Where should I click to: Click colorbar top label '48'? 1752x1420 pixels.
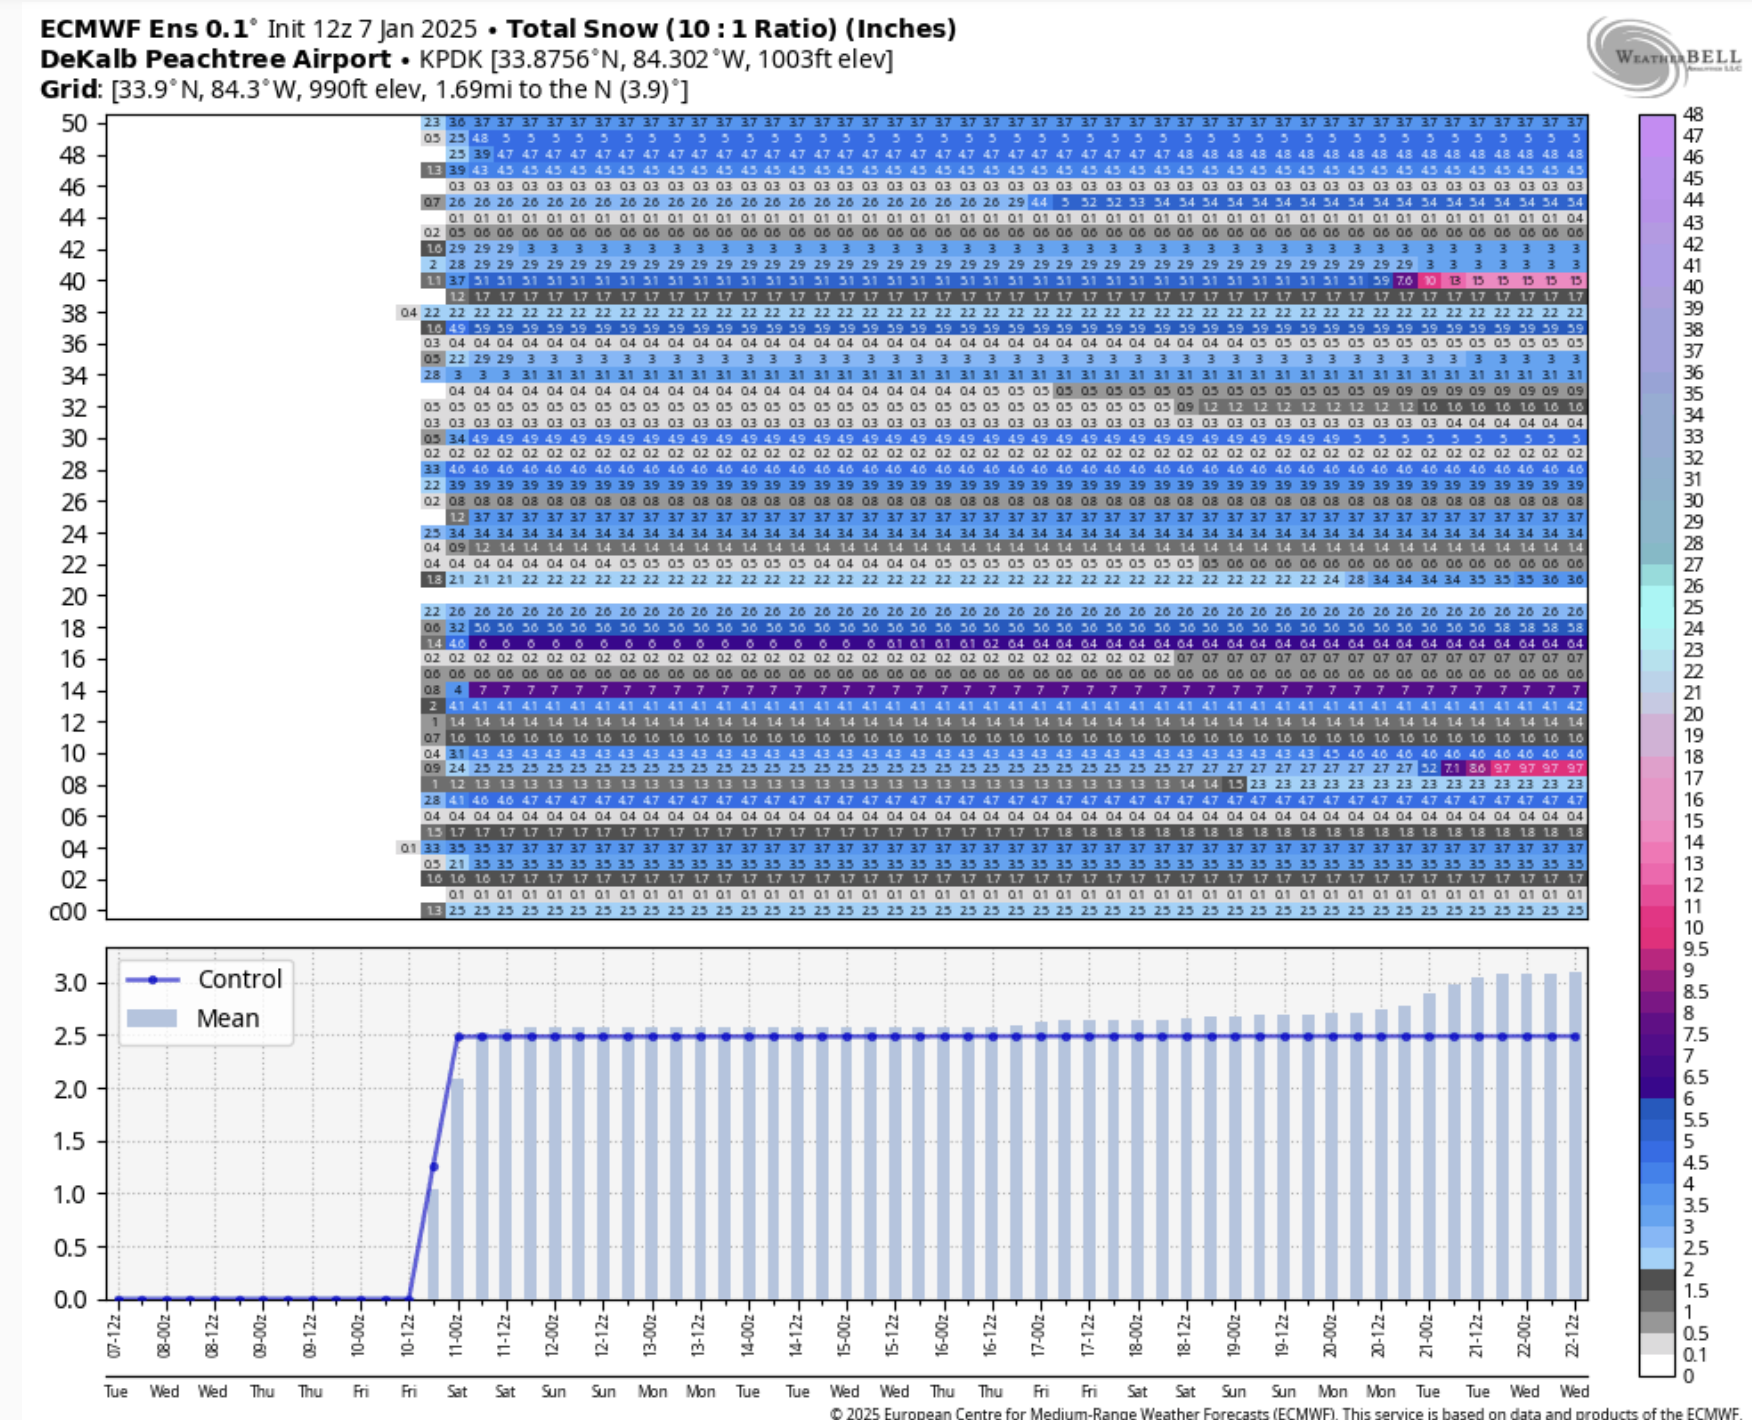(1693, 114)
